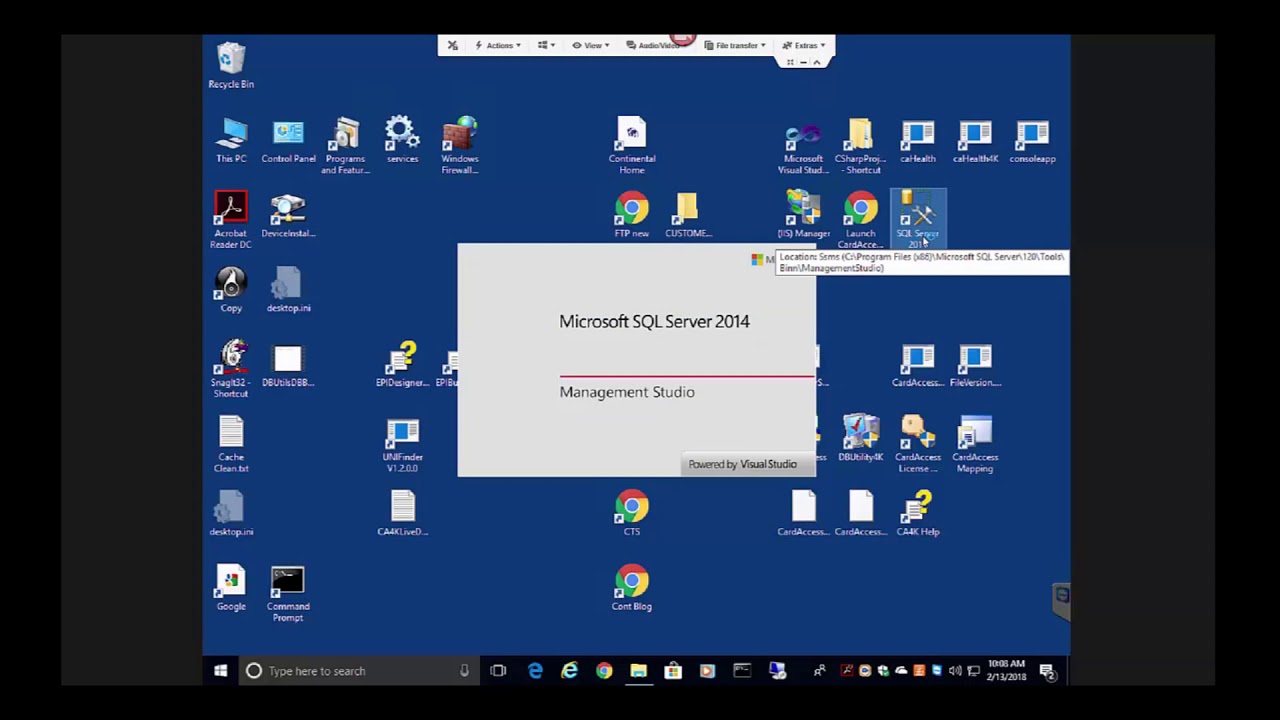
Task: Select the DeviceInstall desktop icon
Action: (288, 216)
